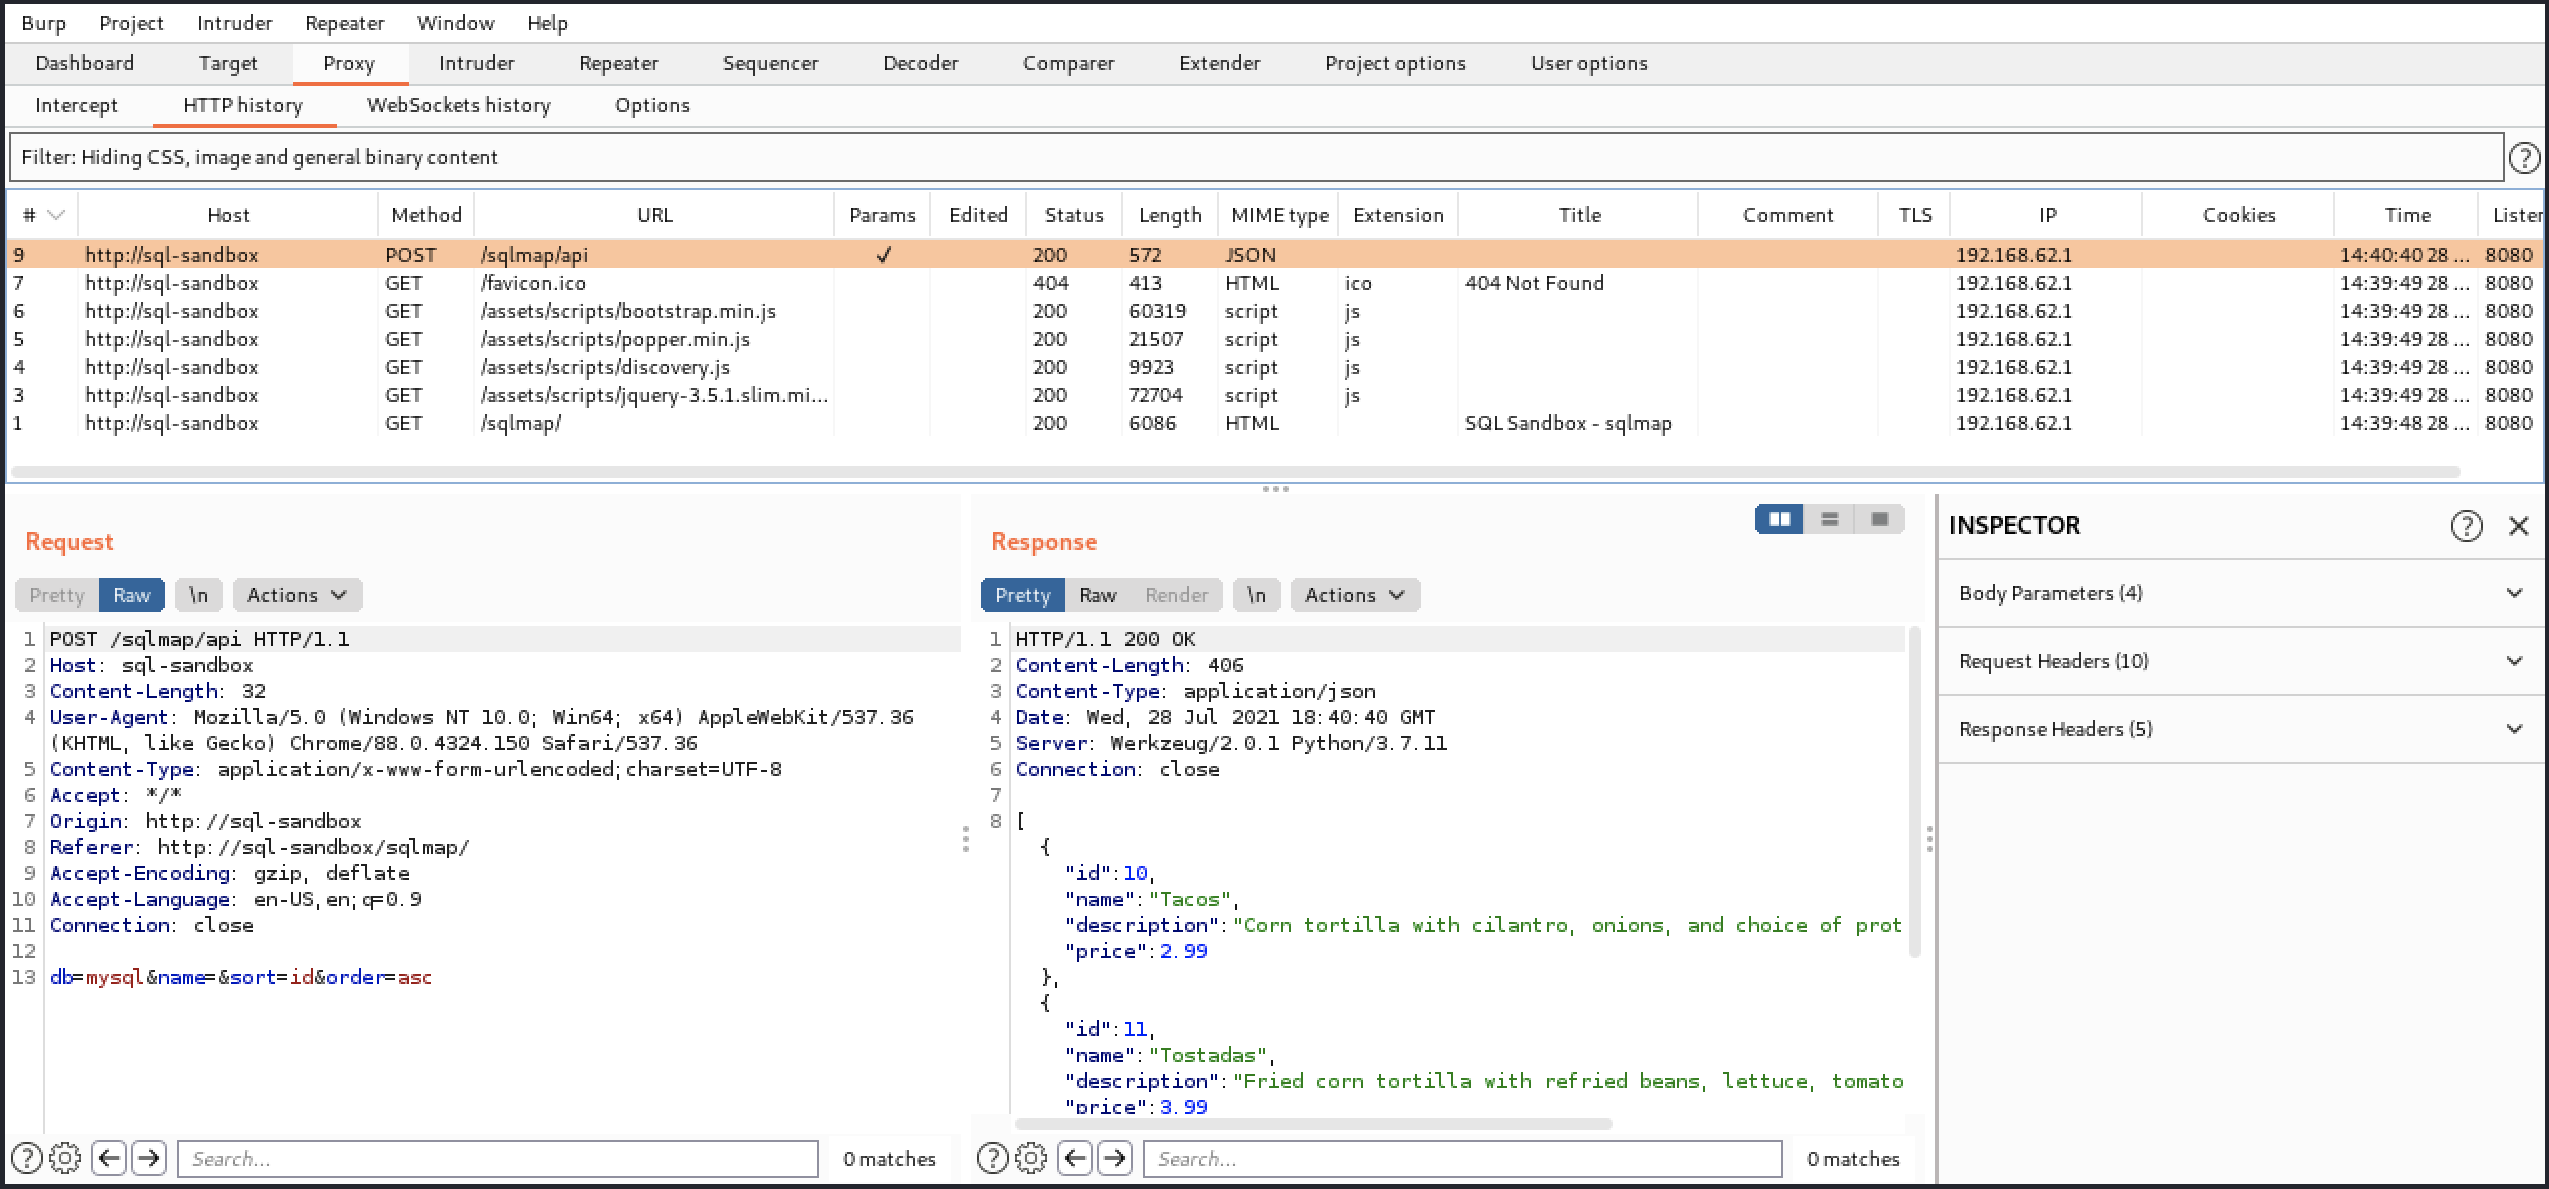
Task: Toggle Pretty view in Response panel
Action: pyautogui.click(x=1022, y=595)
